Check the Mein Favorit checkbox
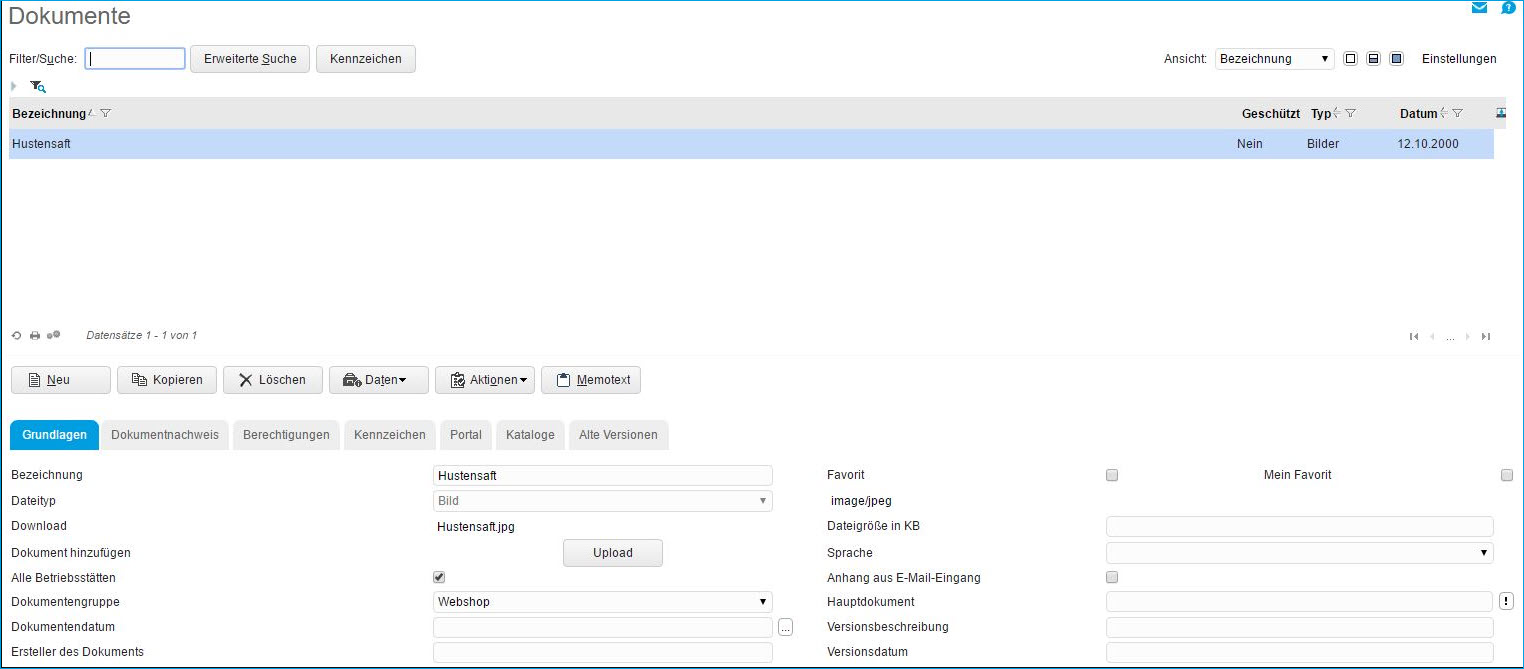1524x669 pixels. coord(1507,475)
